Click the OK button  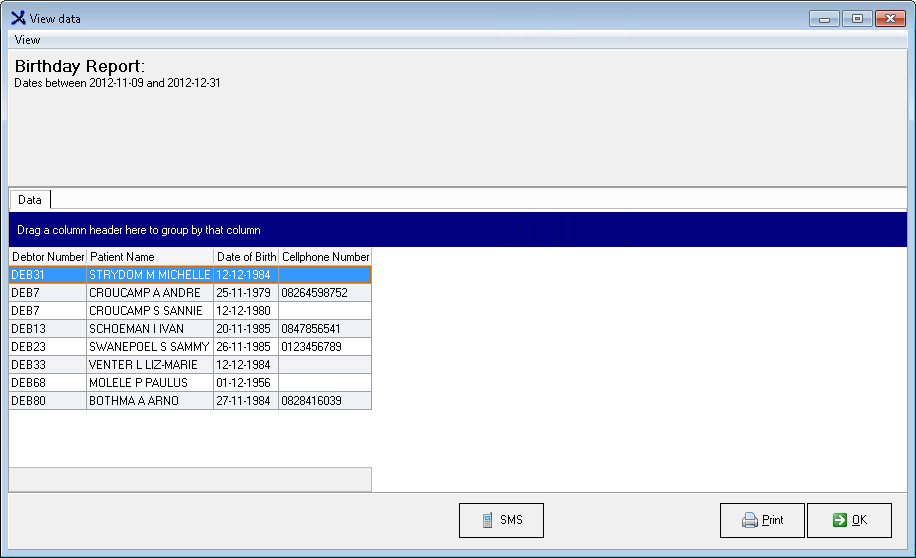849,520
